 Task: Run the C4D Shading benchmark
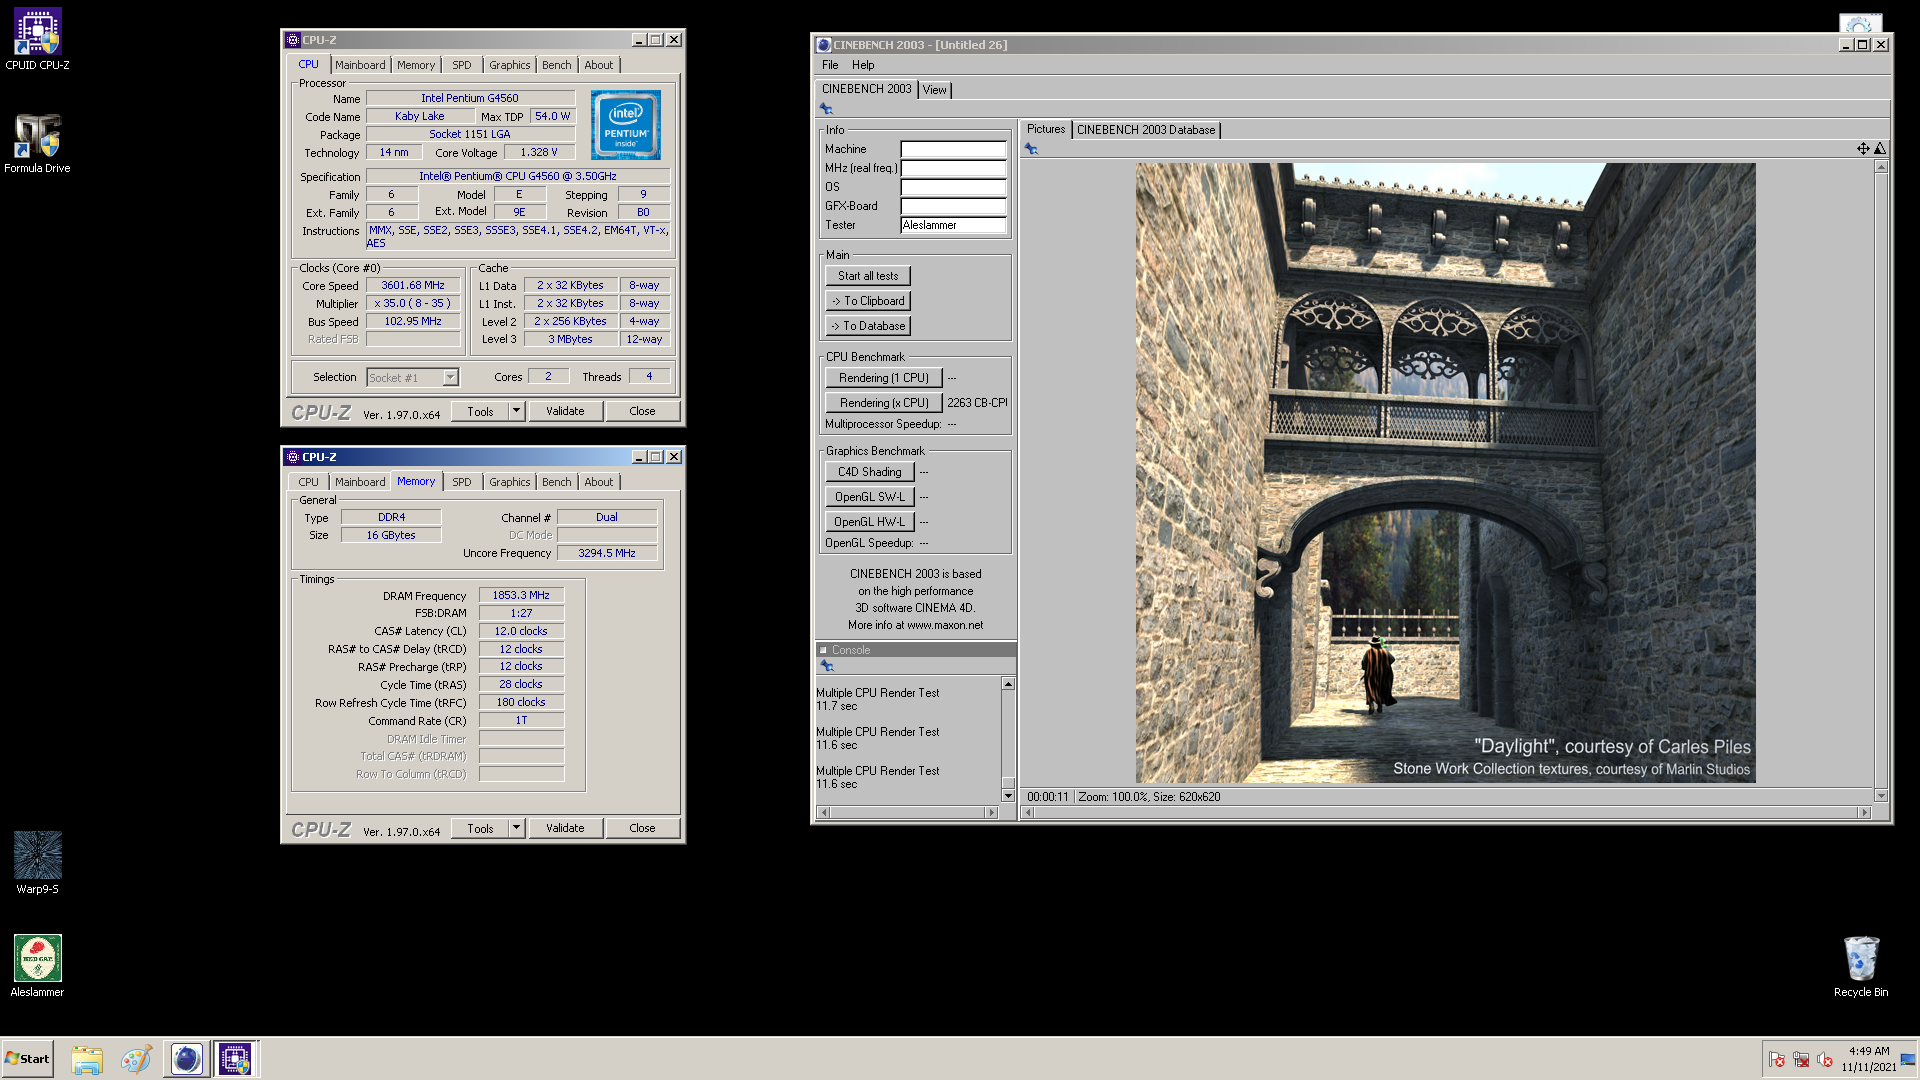coord(870,472)
